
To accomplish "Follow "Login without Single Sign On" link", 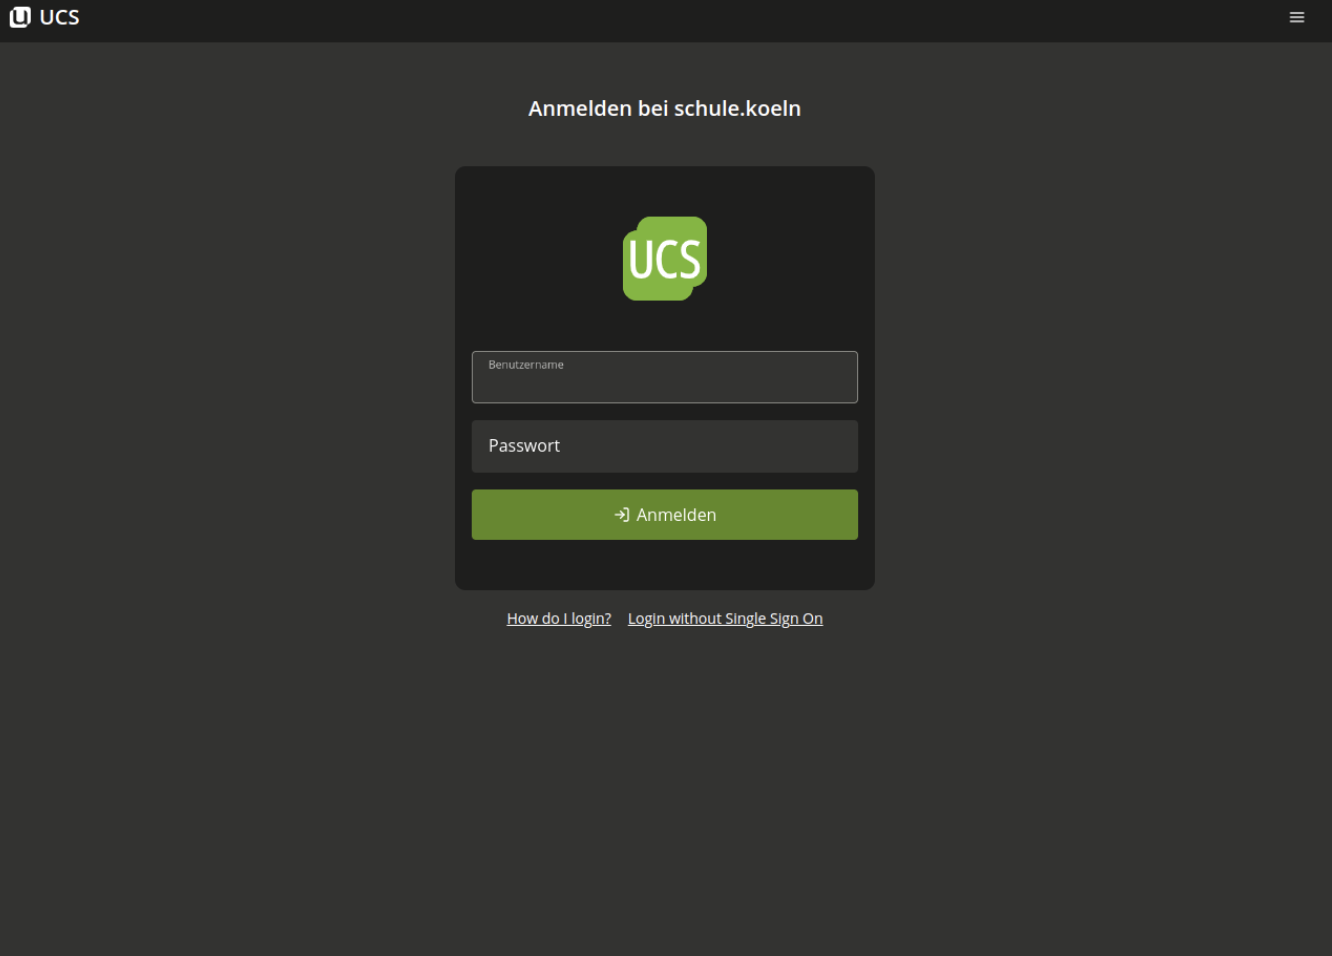I will [x=724, y=619].
